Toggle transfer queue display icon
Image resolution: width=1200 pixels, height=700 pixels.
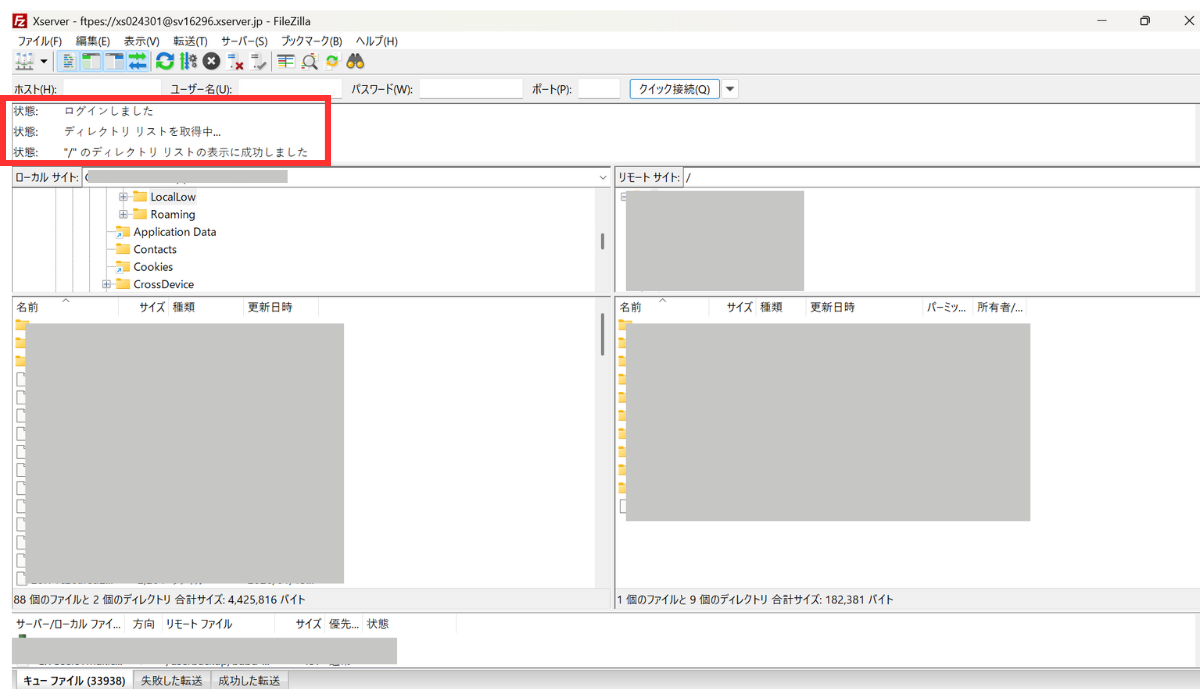point(137,62)
